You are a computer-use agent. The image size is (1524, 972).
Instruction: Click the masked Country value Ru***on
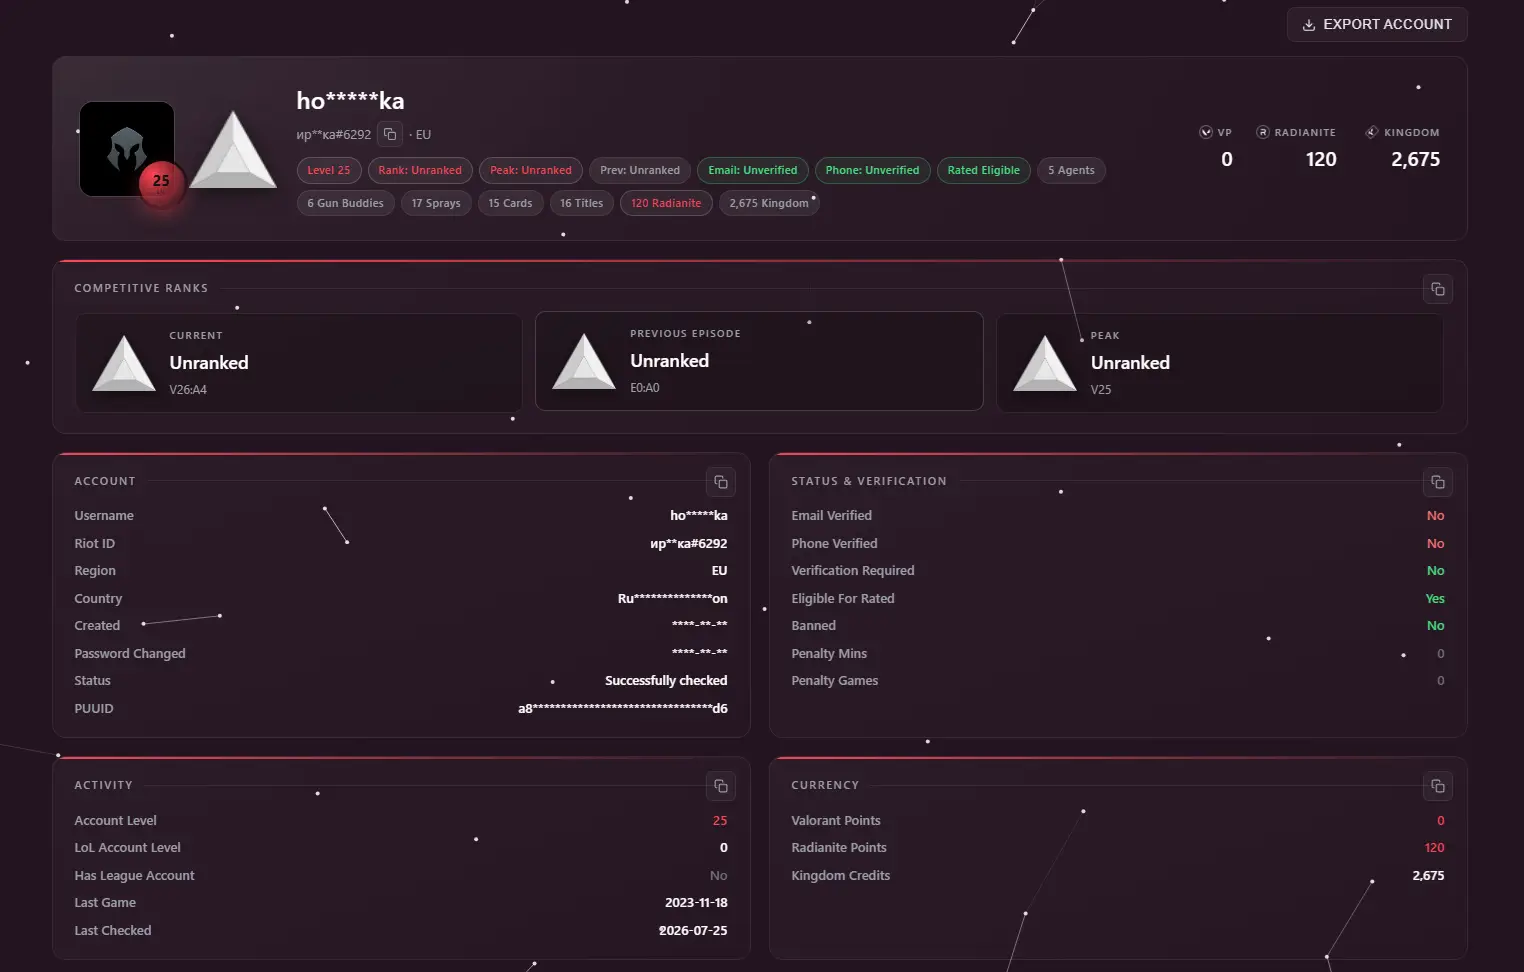(x=673, y=599)
